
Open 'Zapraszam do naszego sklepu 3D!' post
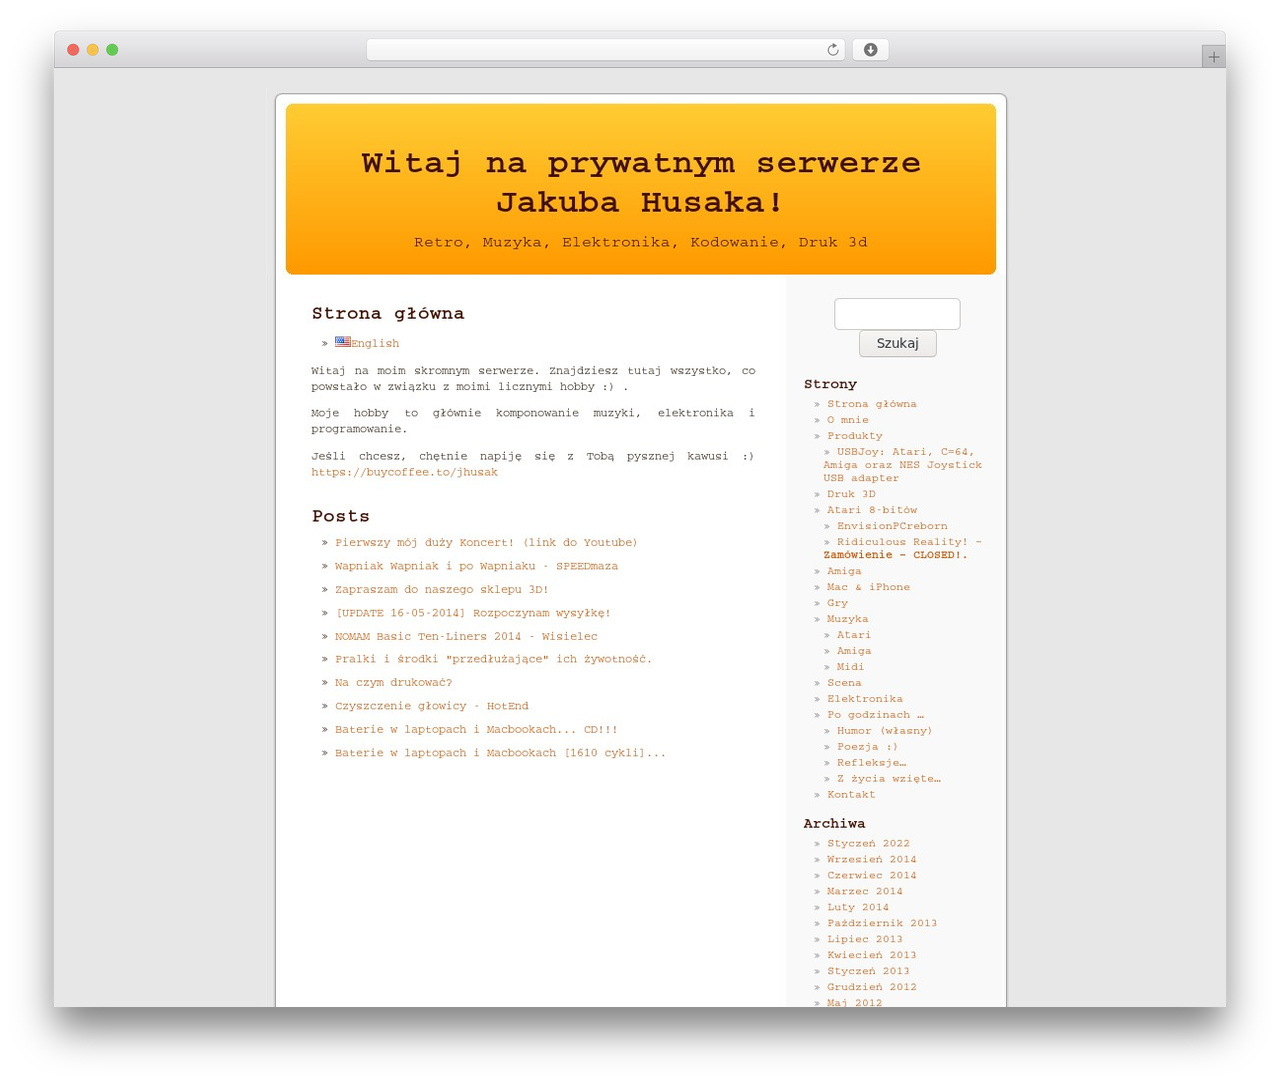(441, 590)
